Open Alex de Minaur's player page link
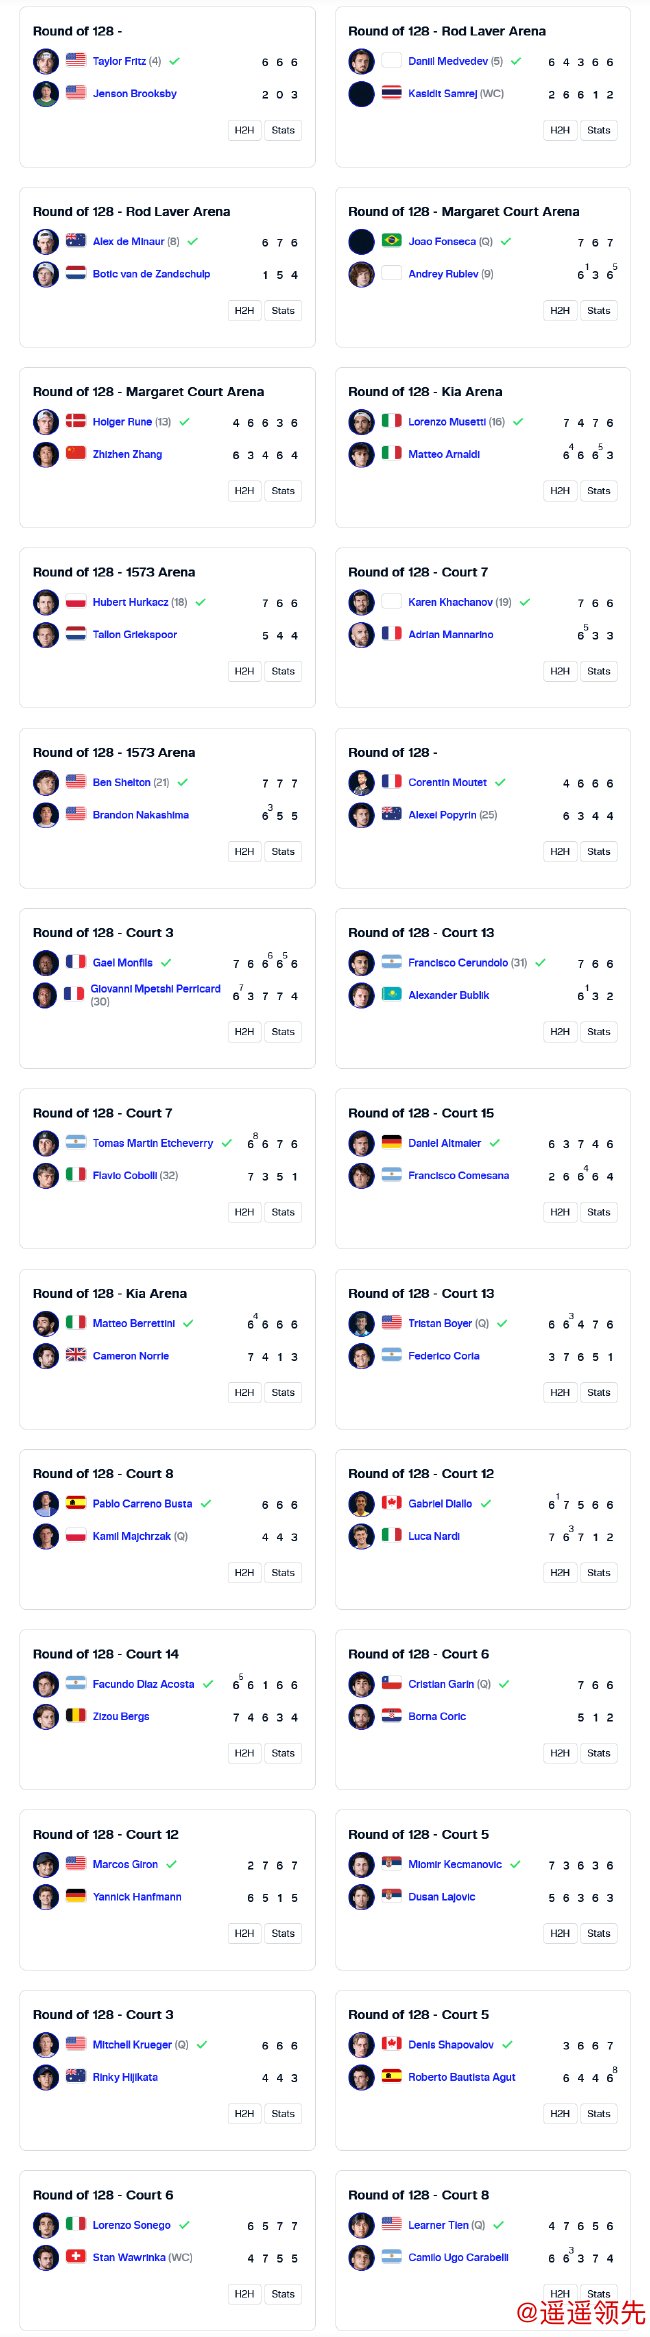 pyautogui.click(x=128, y=241)
